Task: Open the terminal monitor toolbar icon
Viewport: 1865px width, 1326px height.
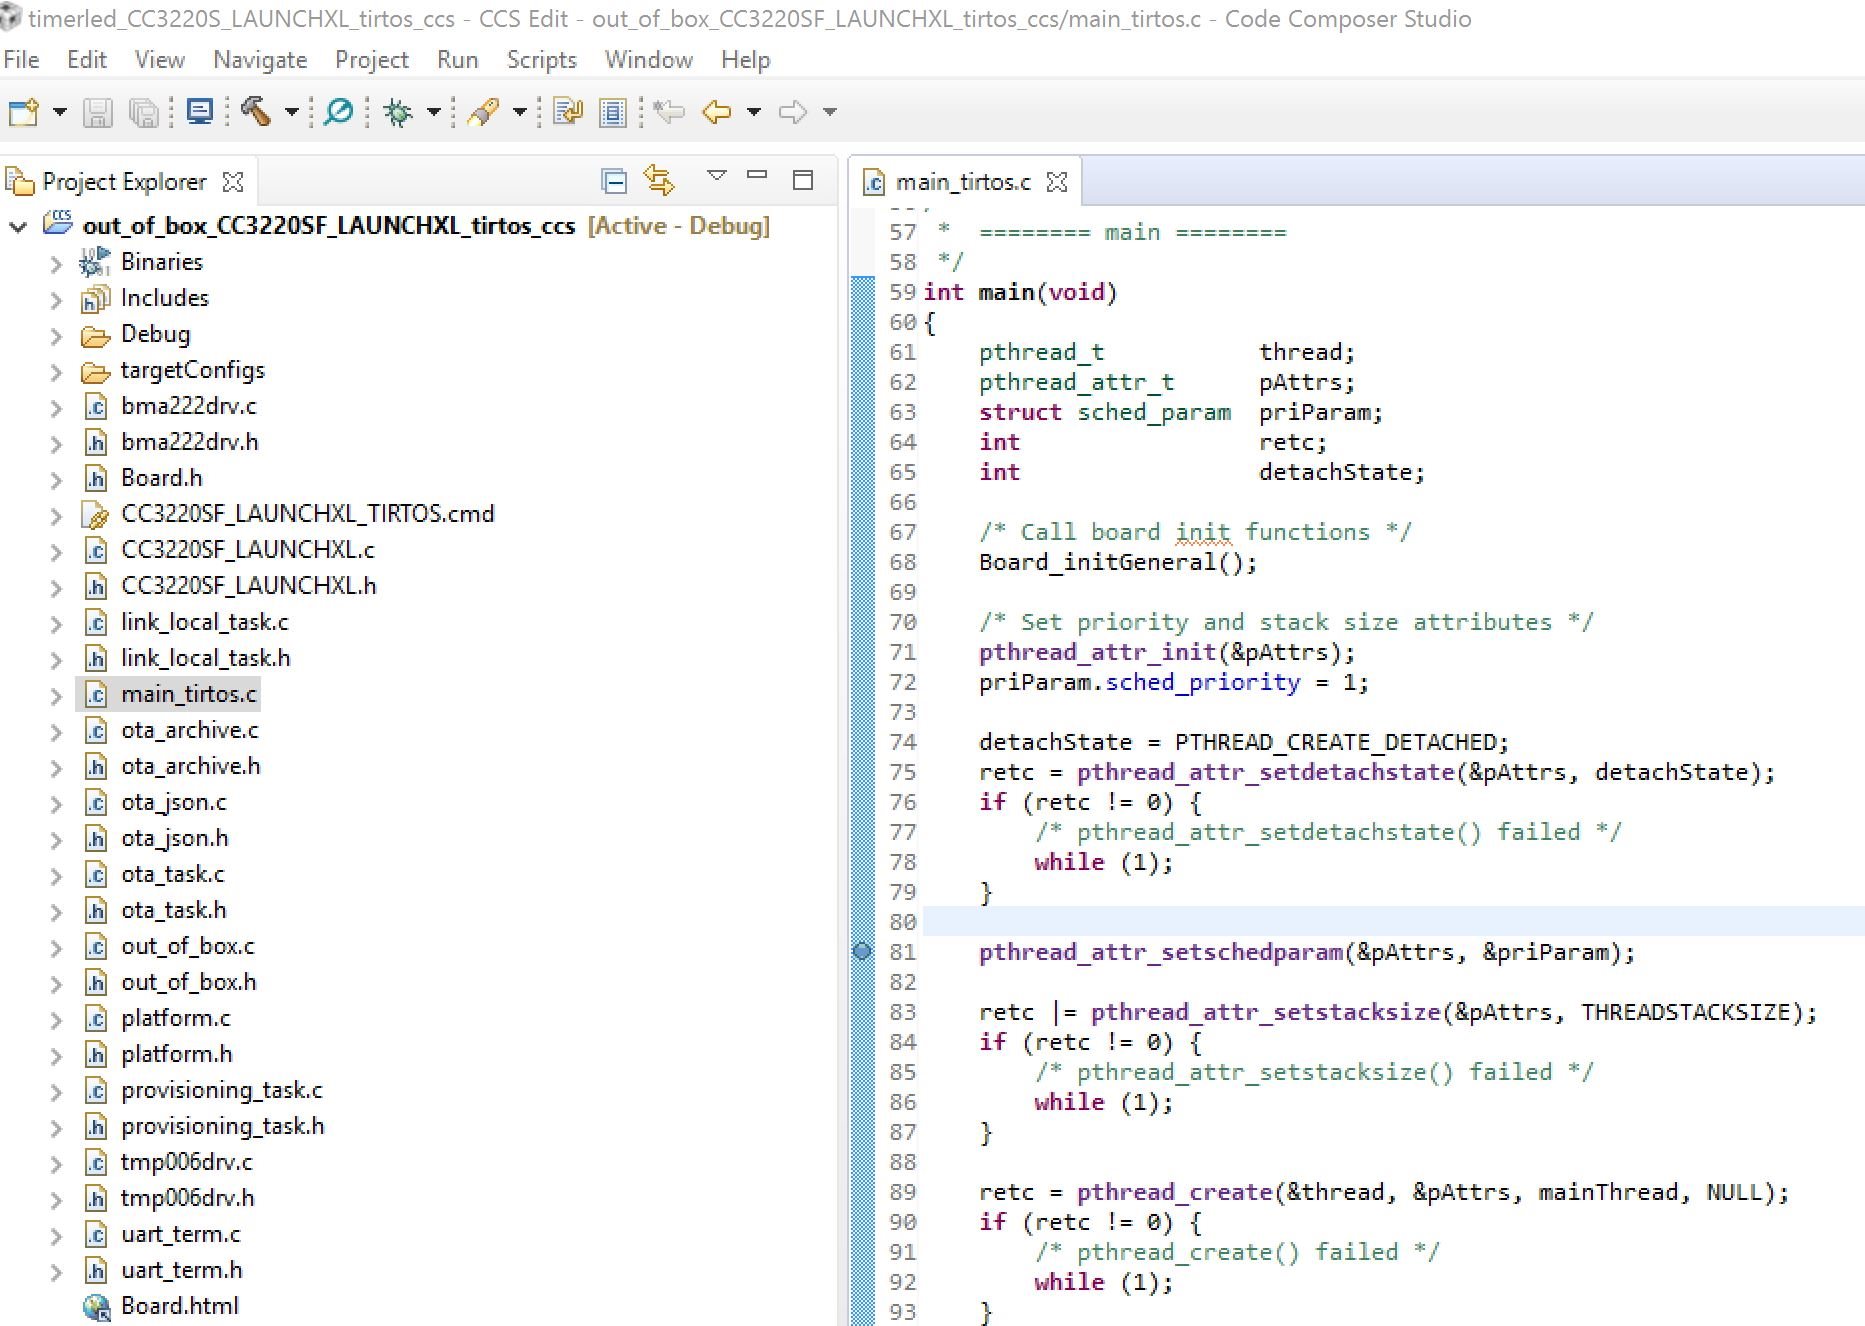Action: [x=200, y=112]
